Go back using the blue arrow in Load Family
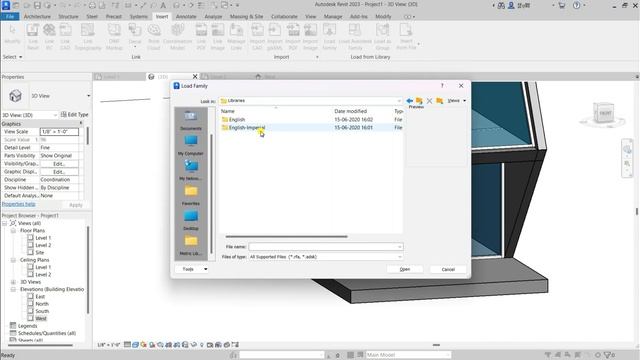640x360 pixels. (x=409, y=101)
